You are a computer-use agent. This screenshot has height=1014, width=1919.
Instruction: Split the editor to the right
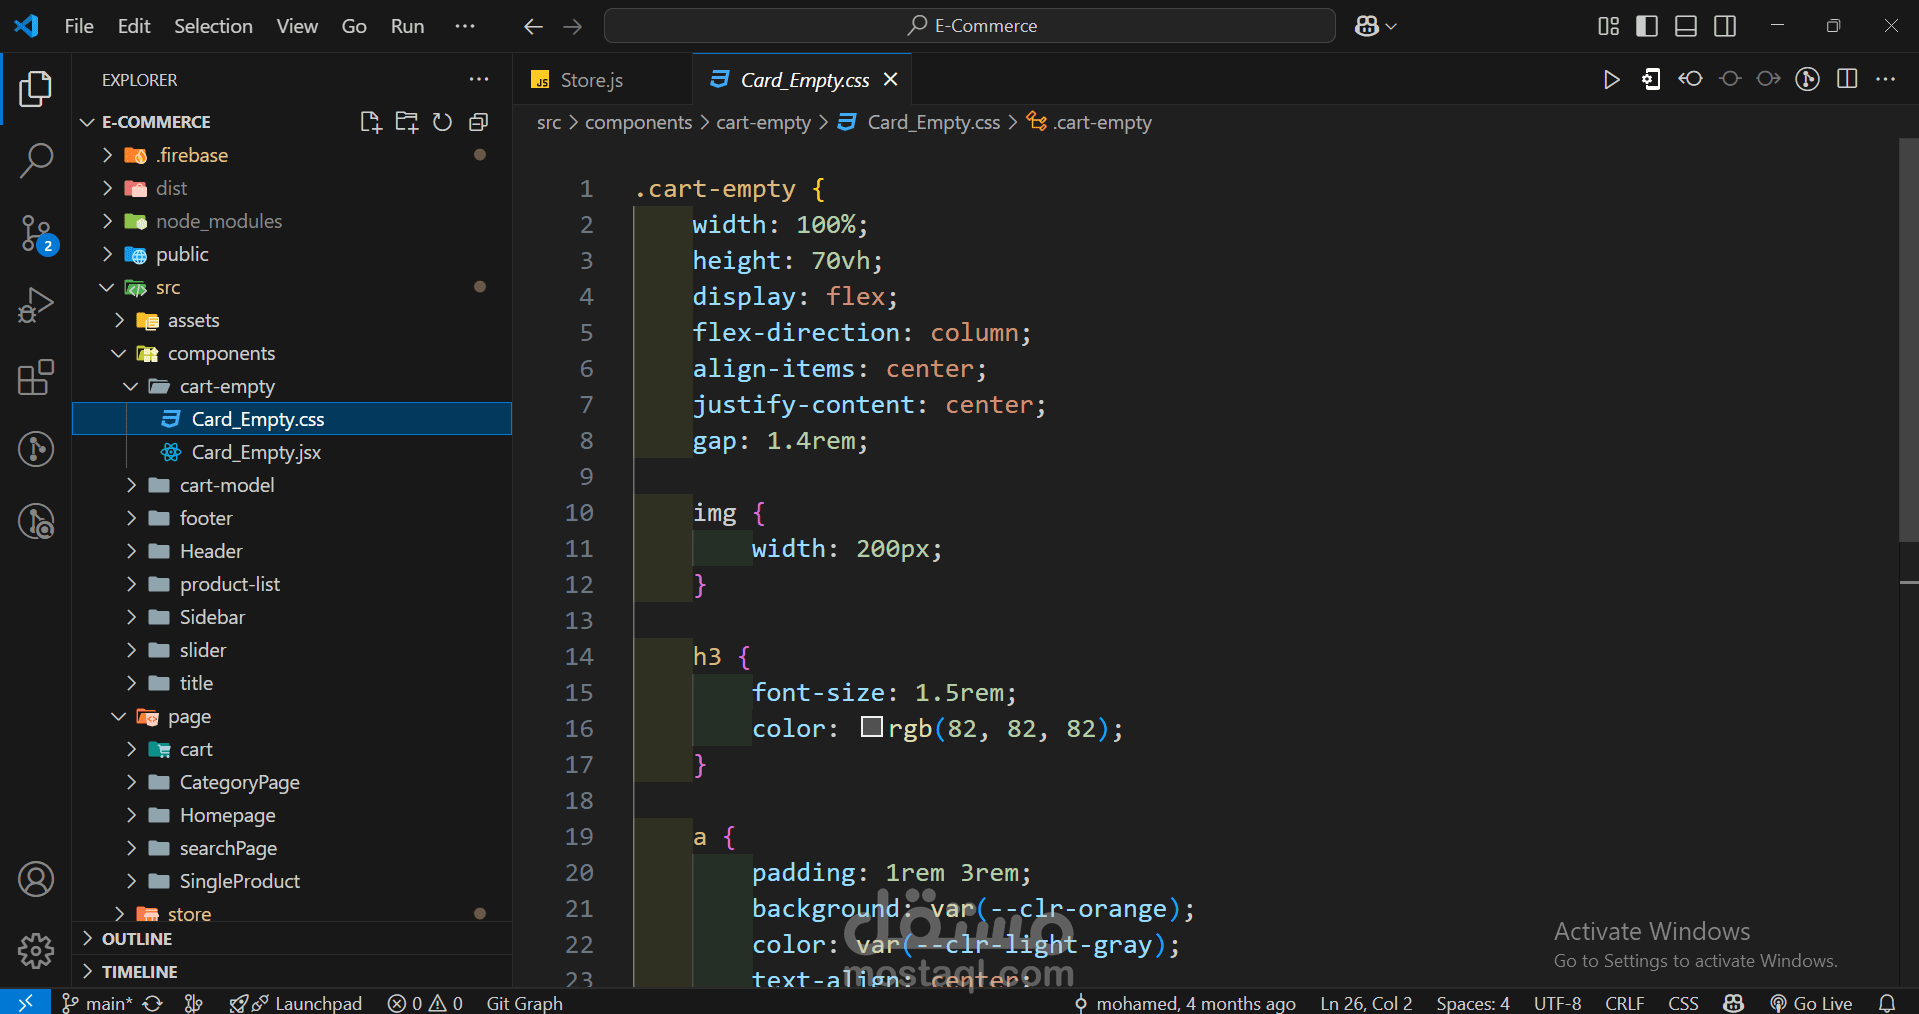pos(1847,79)
